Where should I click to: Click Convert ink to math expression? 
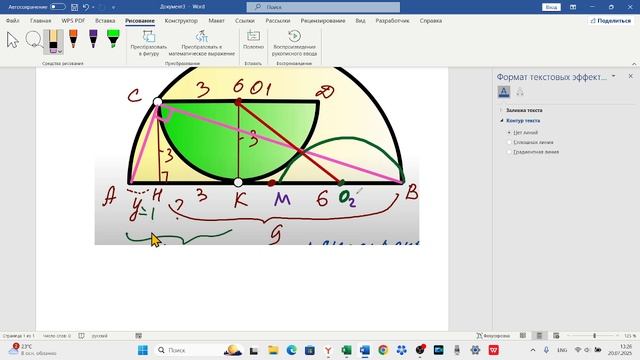(x=202, y=43)
